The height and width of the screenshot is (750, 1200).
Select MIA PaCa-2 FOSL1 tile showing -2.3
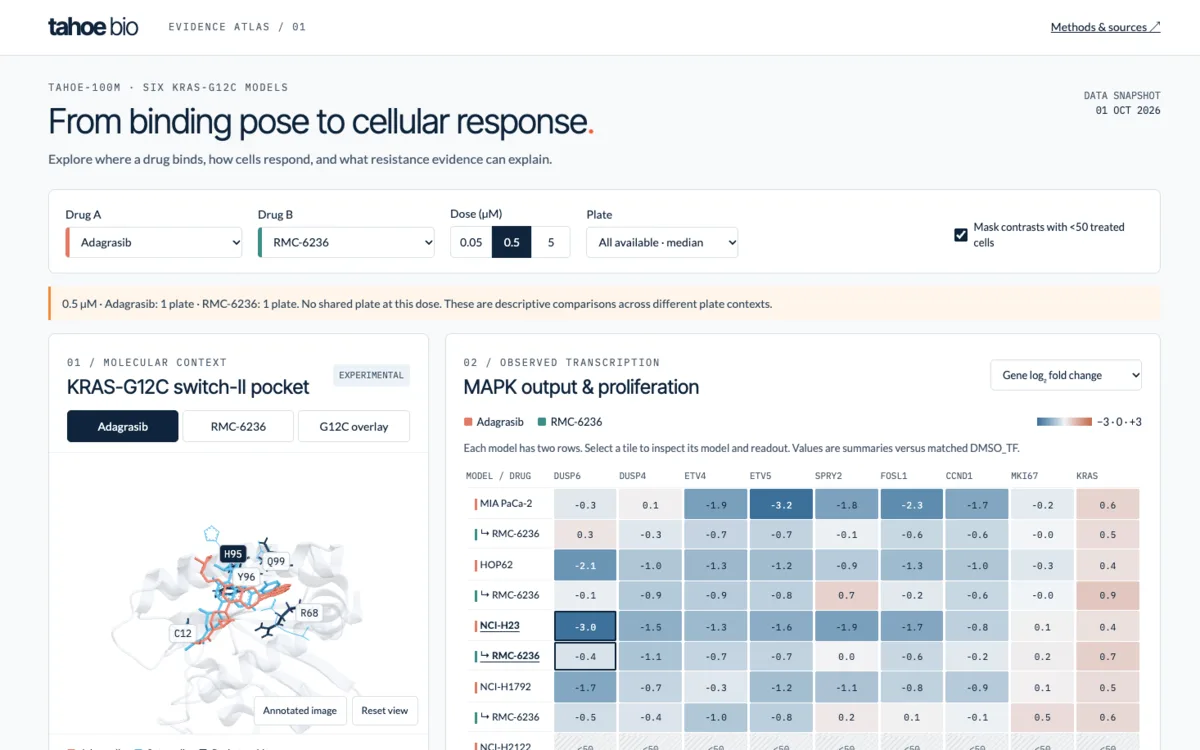[x=911, y=505]
